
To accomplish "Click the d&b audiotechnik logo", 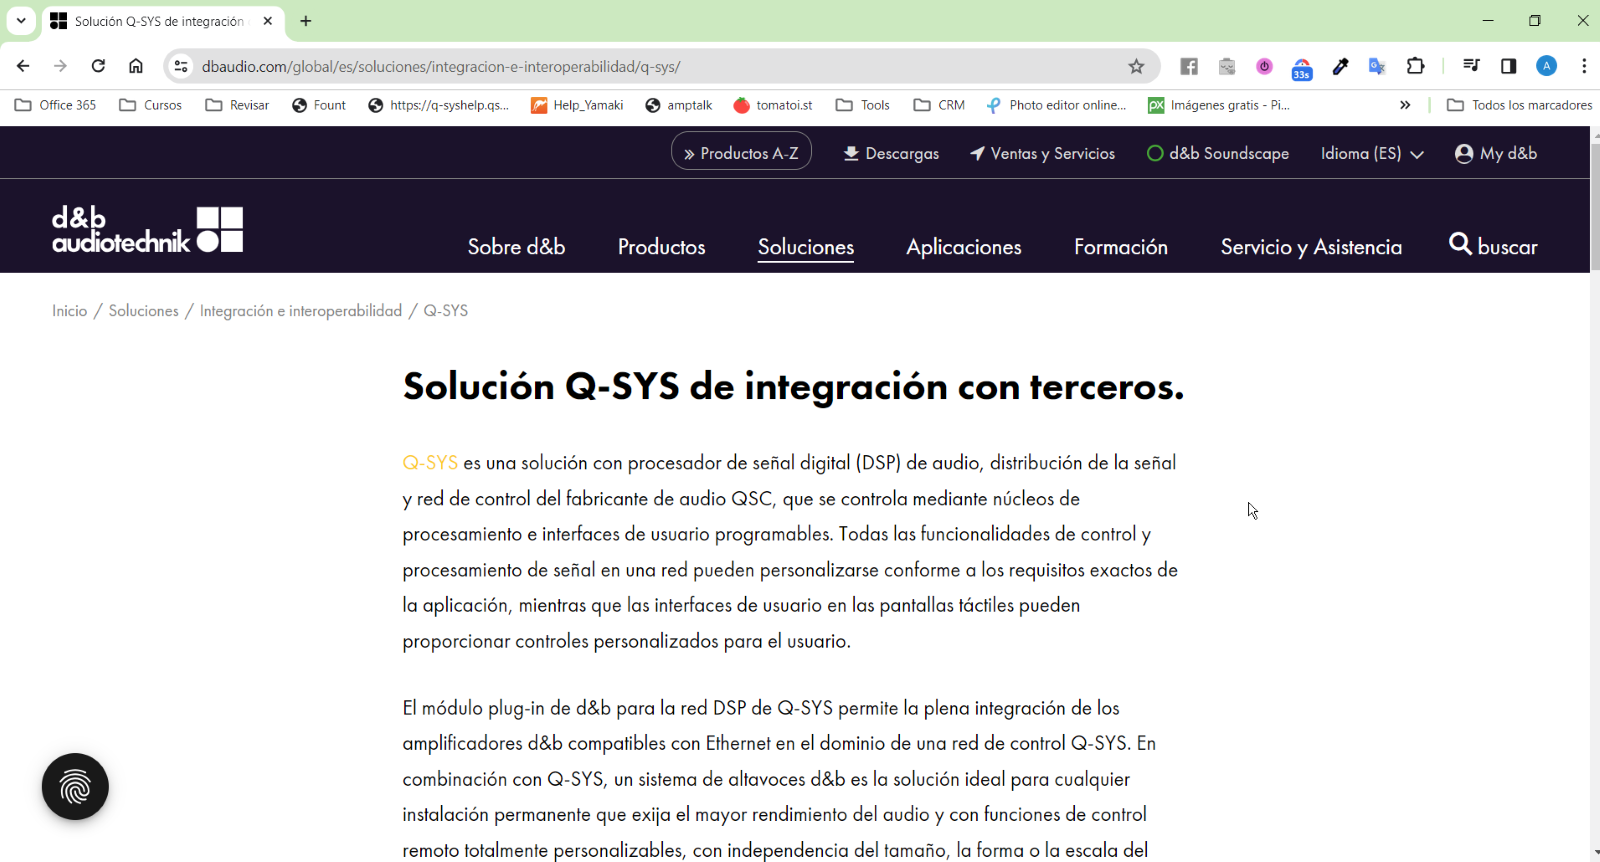I will [147, 229].
